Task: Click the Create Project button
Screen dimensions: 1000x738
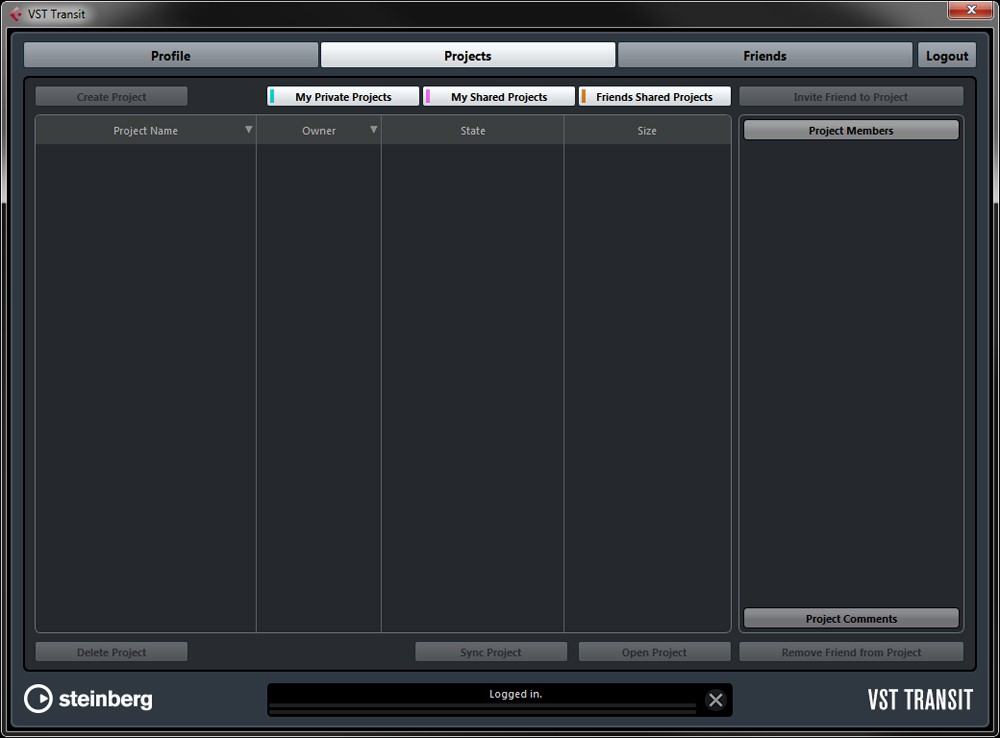Action: tap(112, 97)
